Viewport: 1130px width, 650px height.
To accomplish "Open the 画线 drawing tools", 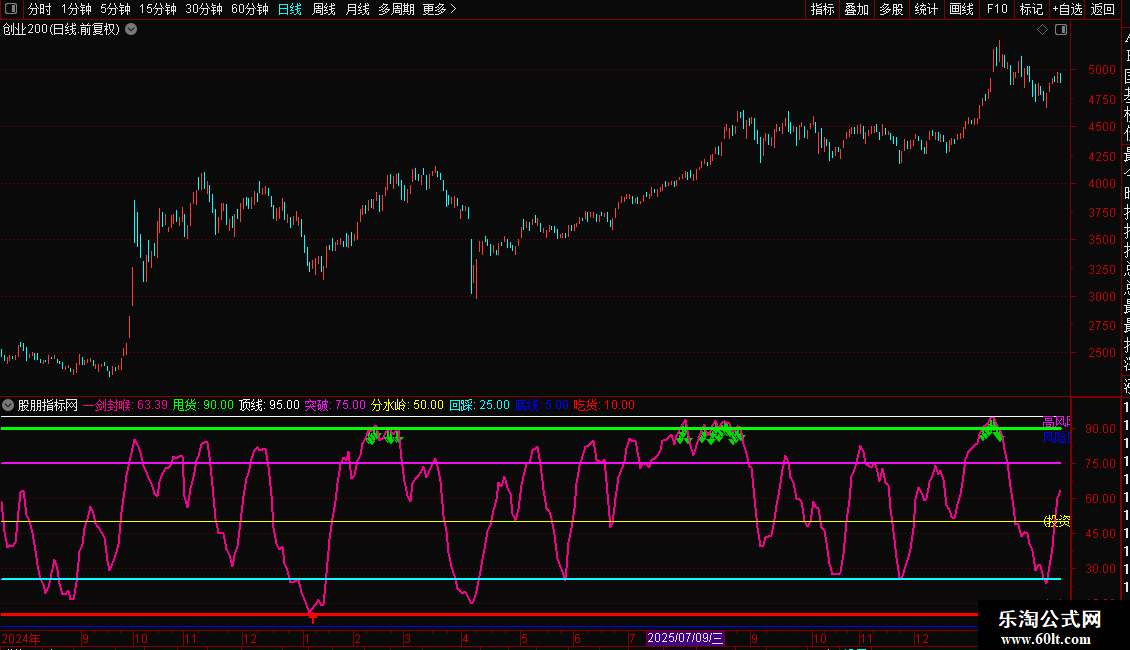I will coord(961,9).
